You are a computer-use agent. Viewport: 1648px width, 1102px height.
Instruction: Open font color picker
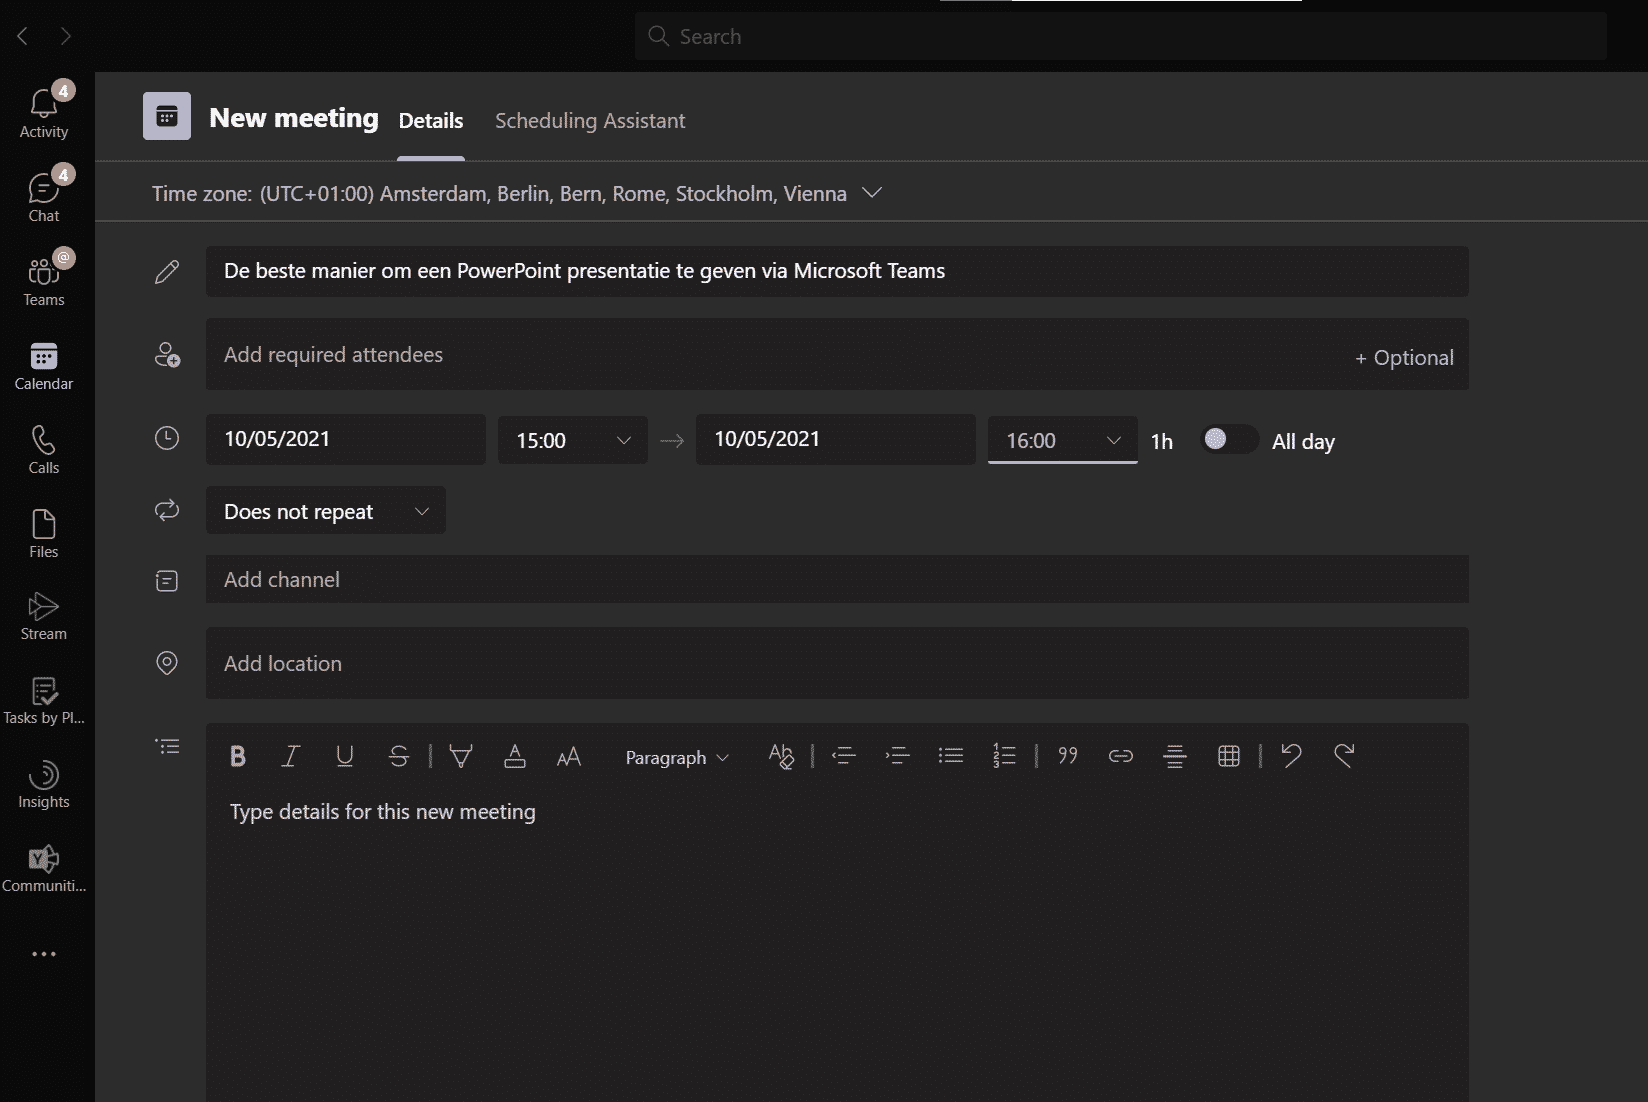(515, 756)
